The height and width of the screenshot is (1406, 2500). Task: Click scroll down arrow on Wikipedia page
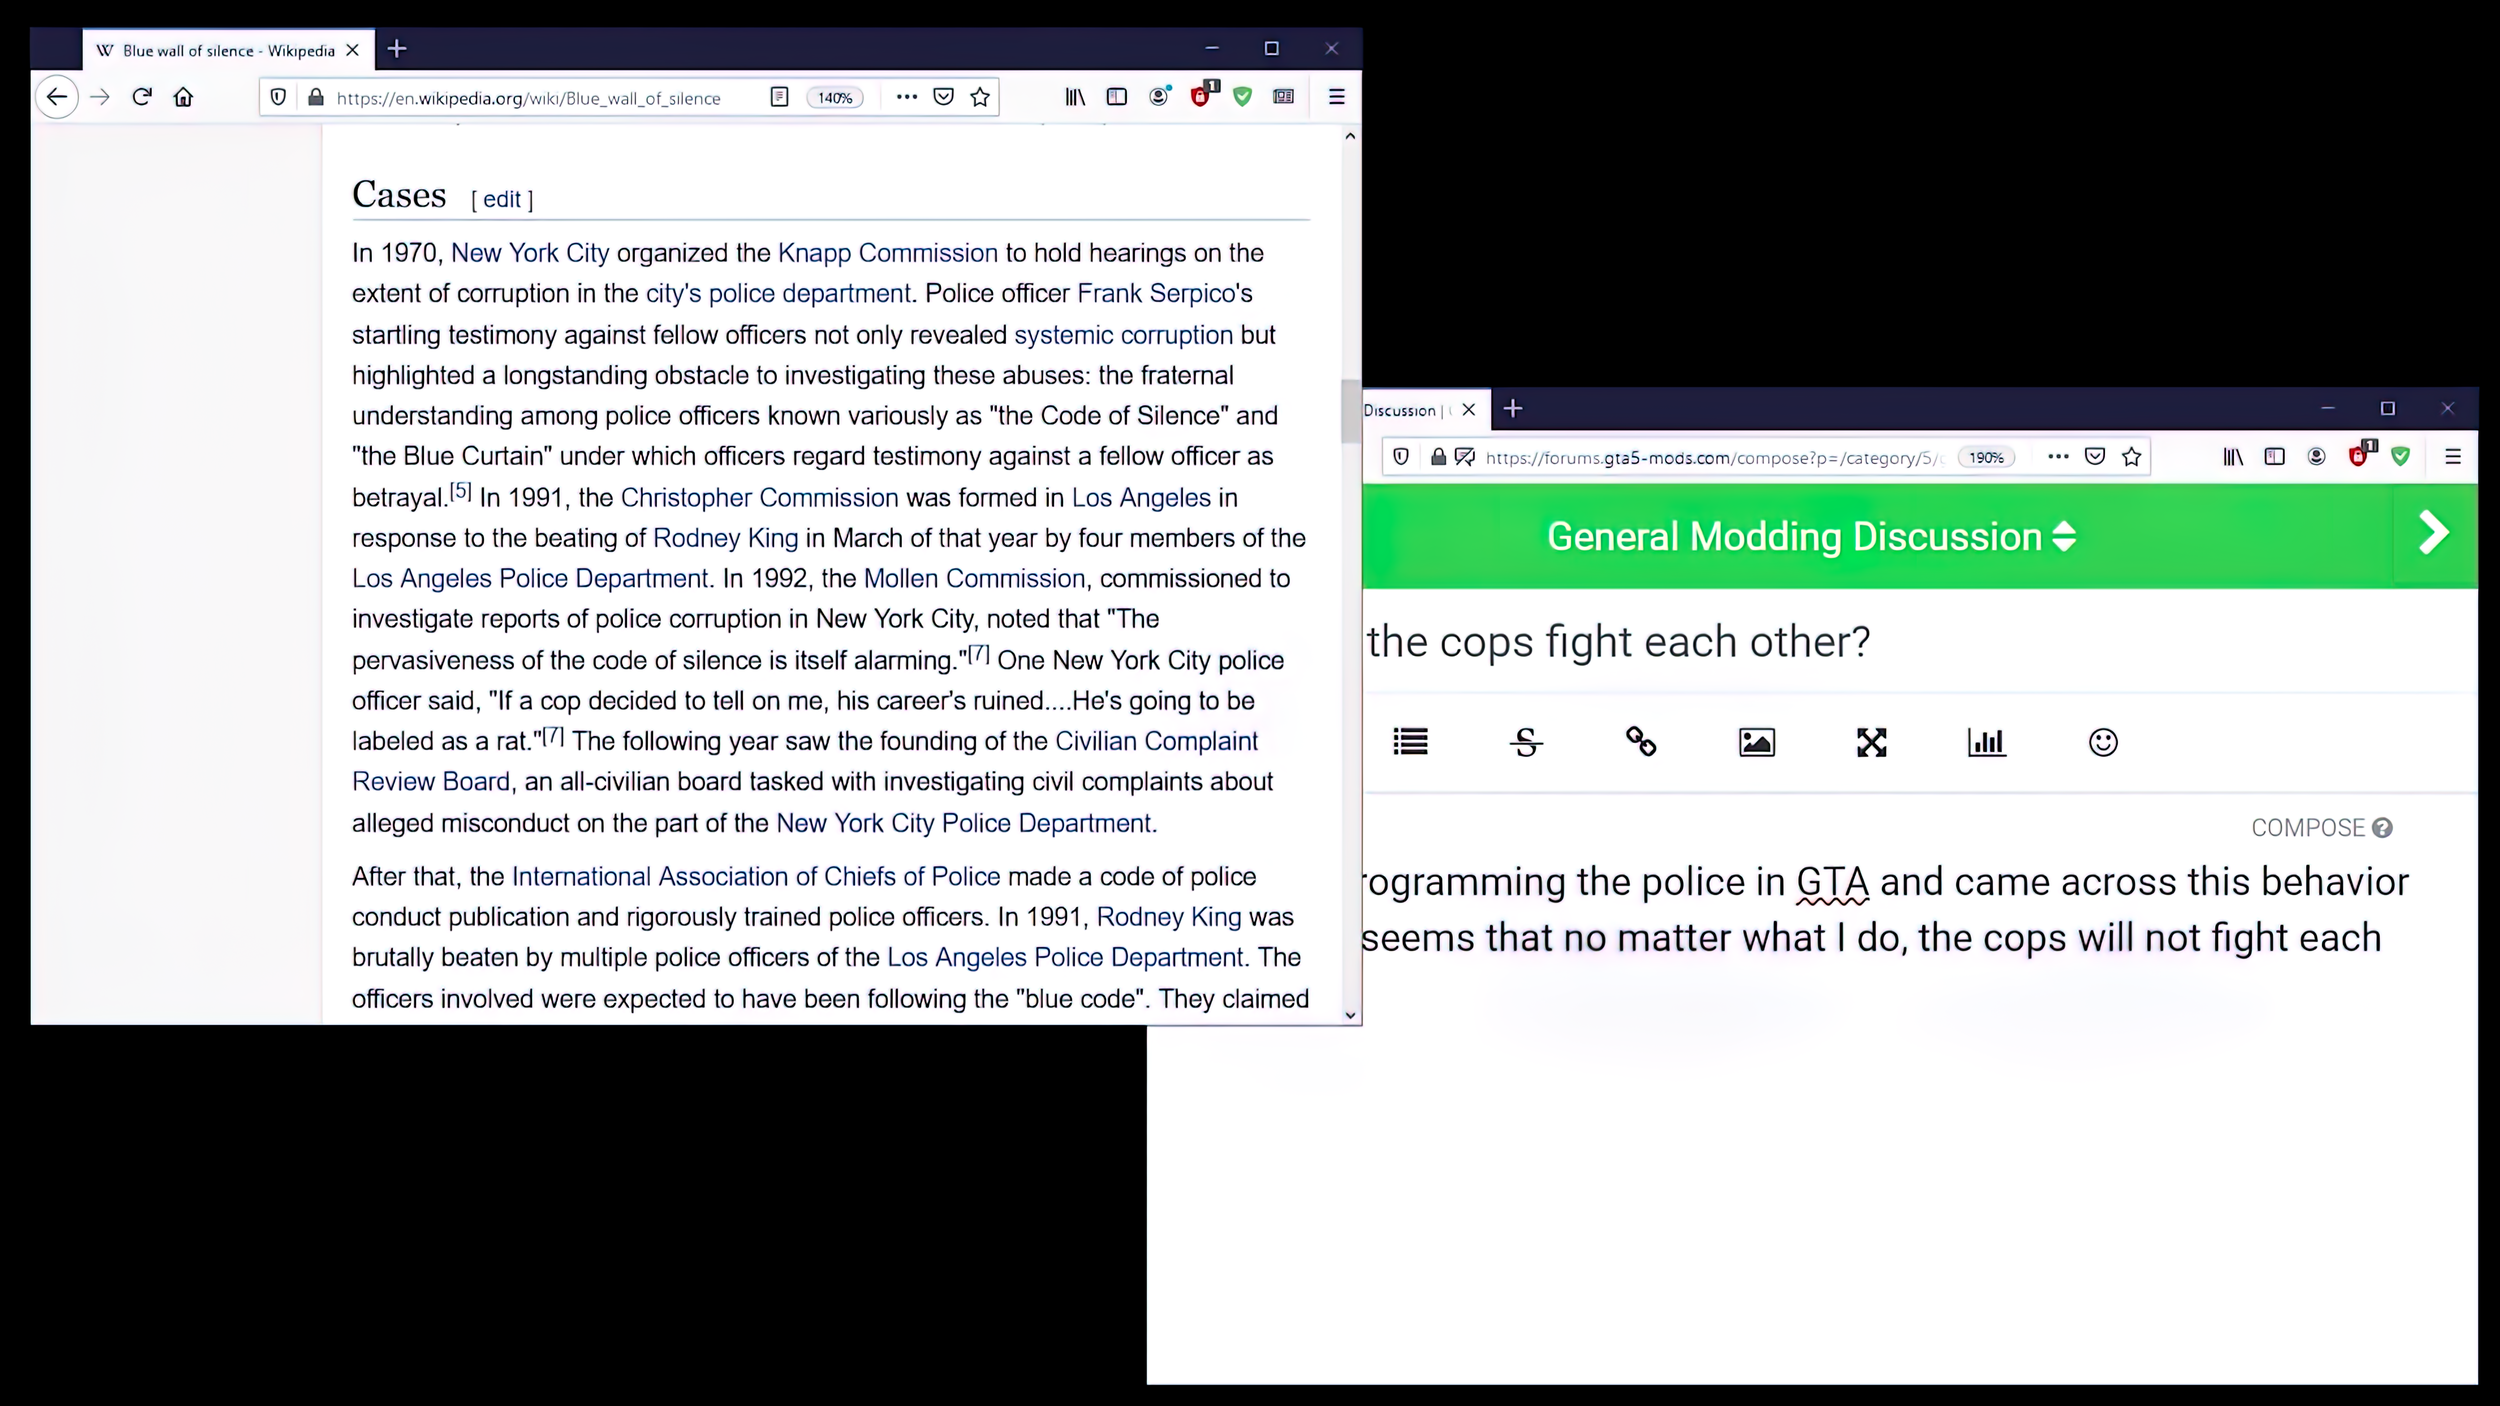tap(1350, 1015)
